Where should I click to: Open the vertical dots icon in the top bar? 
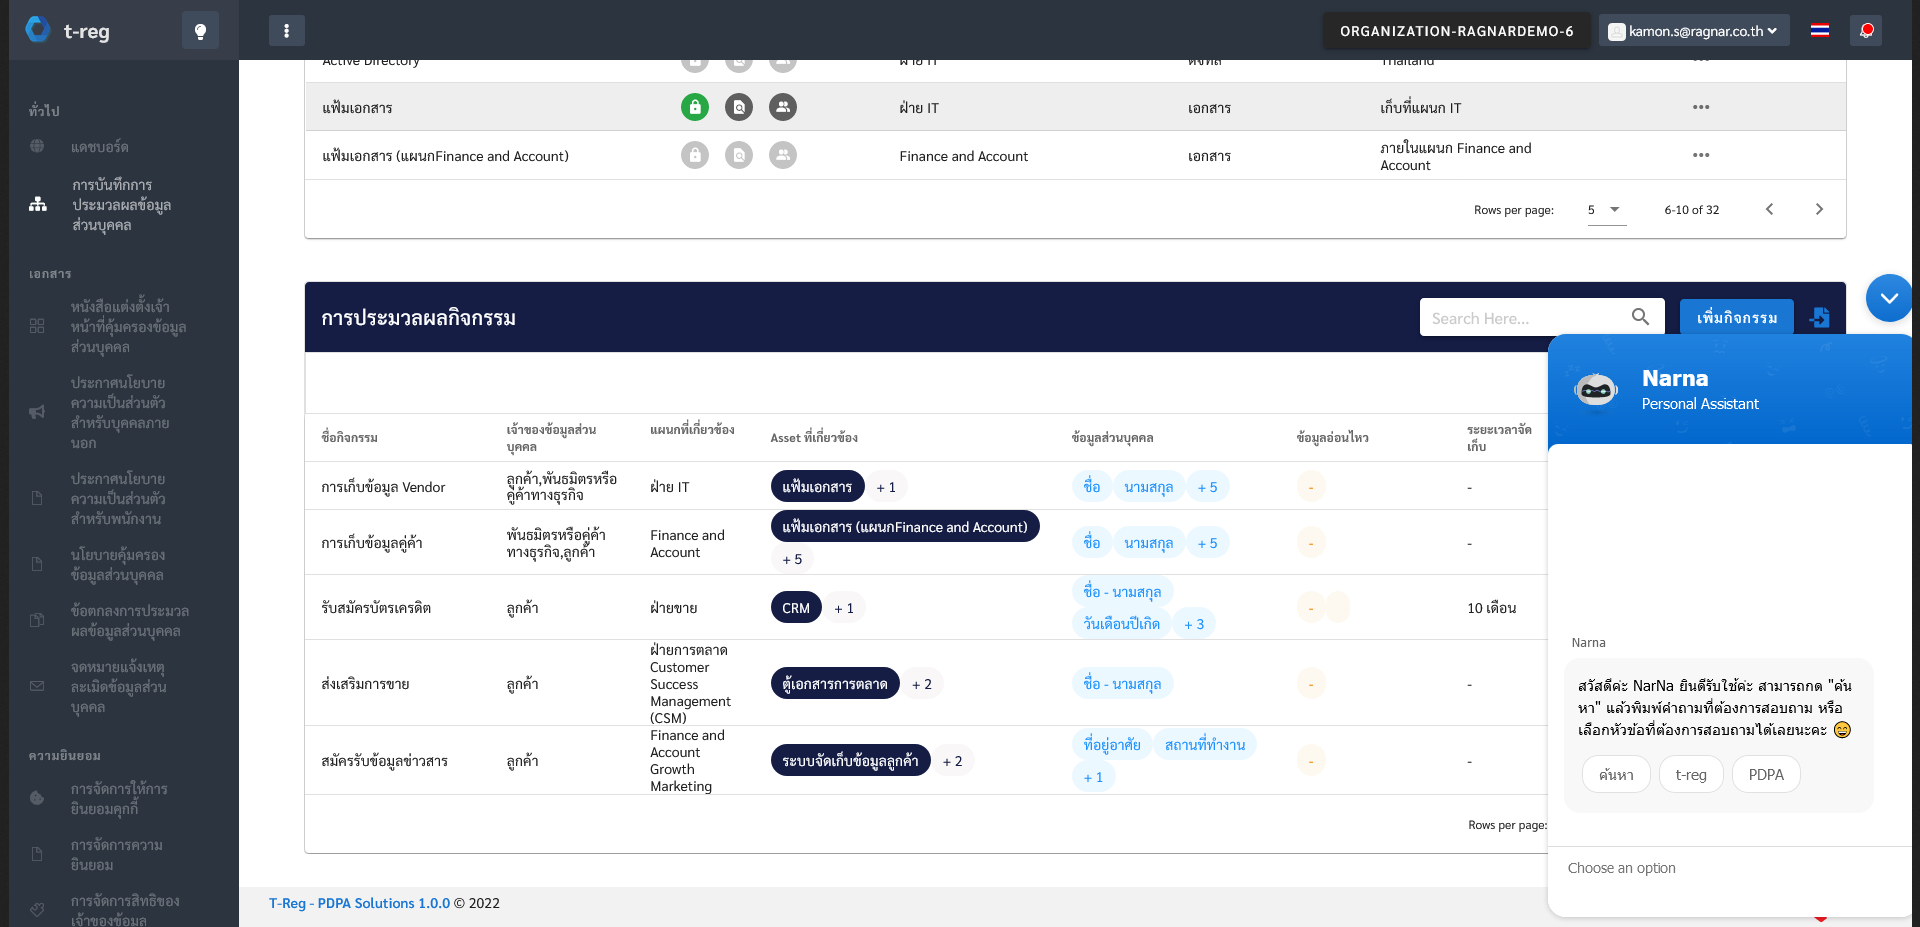click(x=287, y=30)
